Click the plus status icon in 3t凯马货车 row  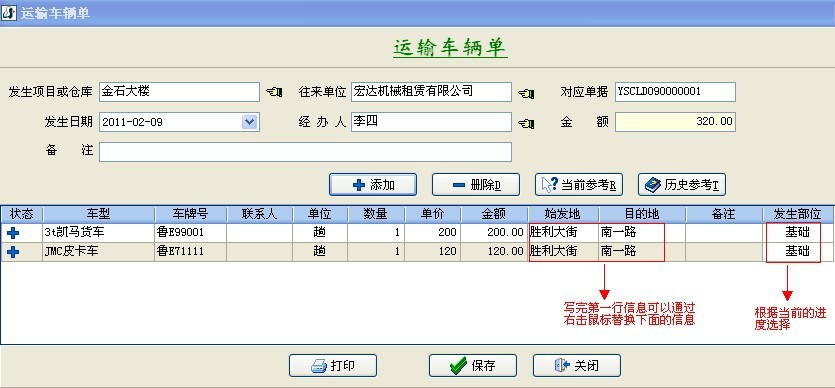tap(13, 233)
